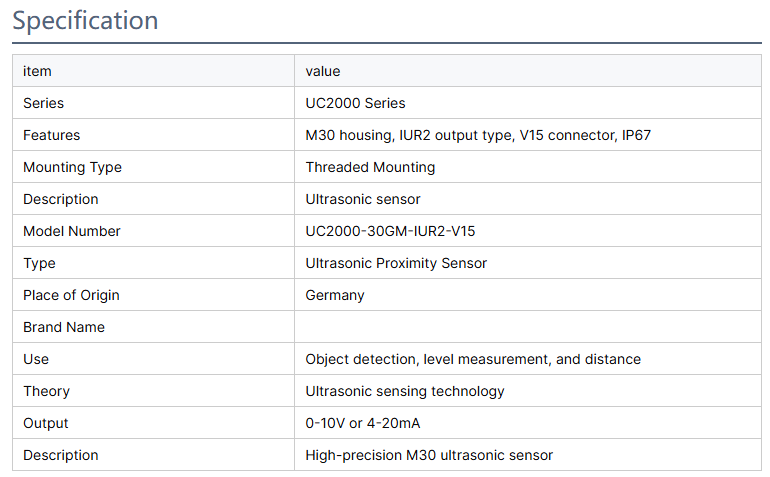Click the Specification heading
The image size is (770, 477).
(85, 21)
